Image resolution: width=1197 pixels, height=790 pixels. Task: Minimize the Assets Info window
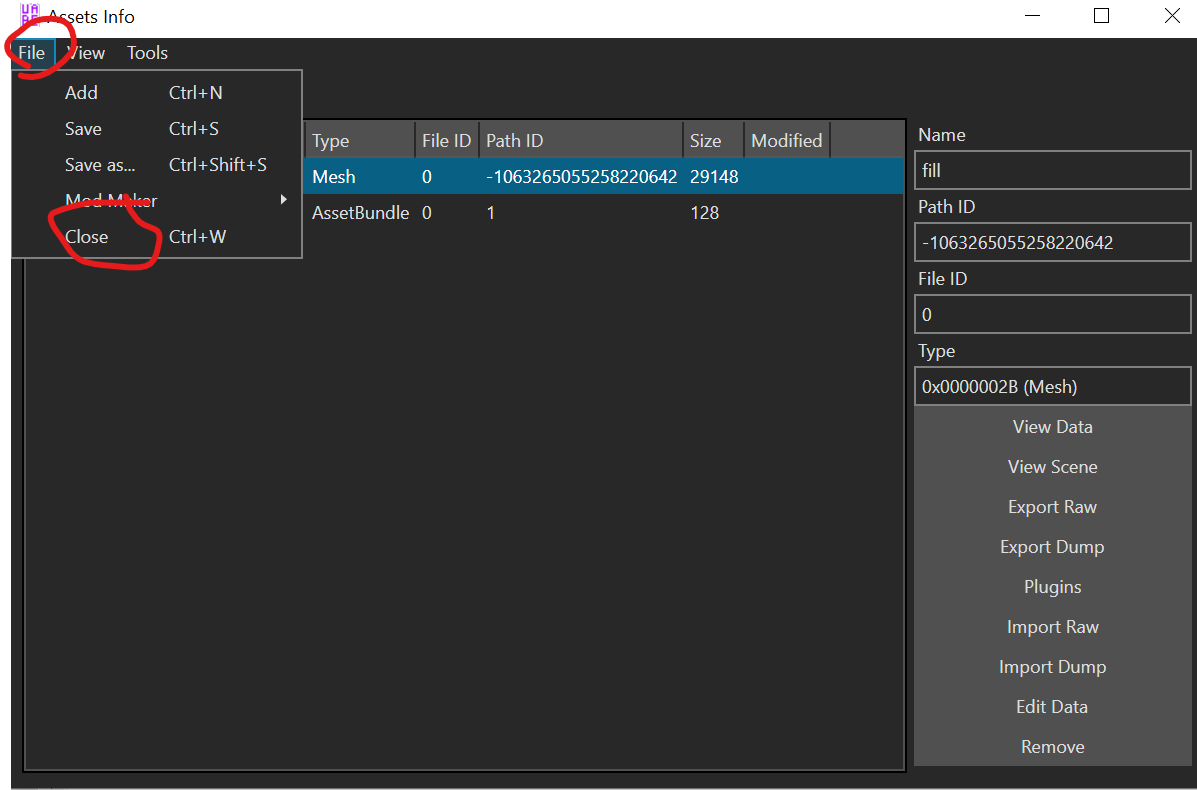(1032, 15)
